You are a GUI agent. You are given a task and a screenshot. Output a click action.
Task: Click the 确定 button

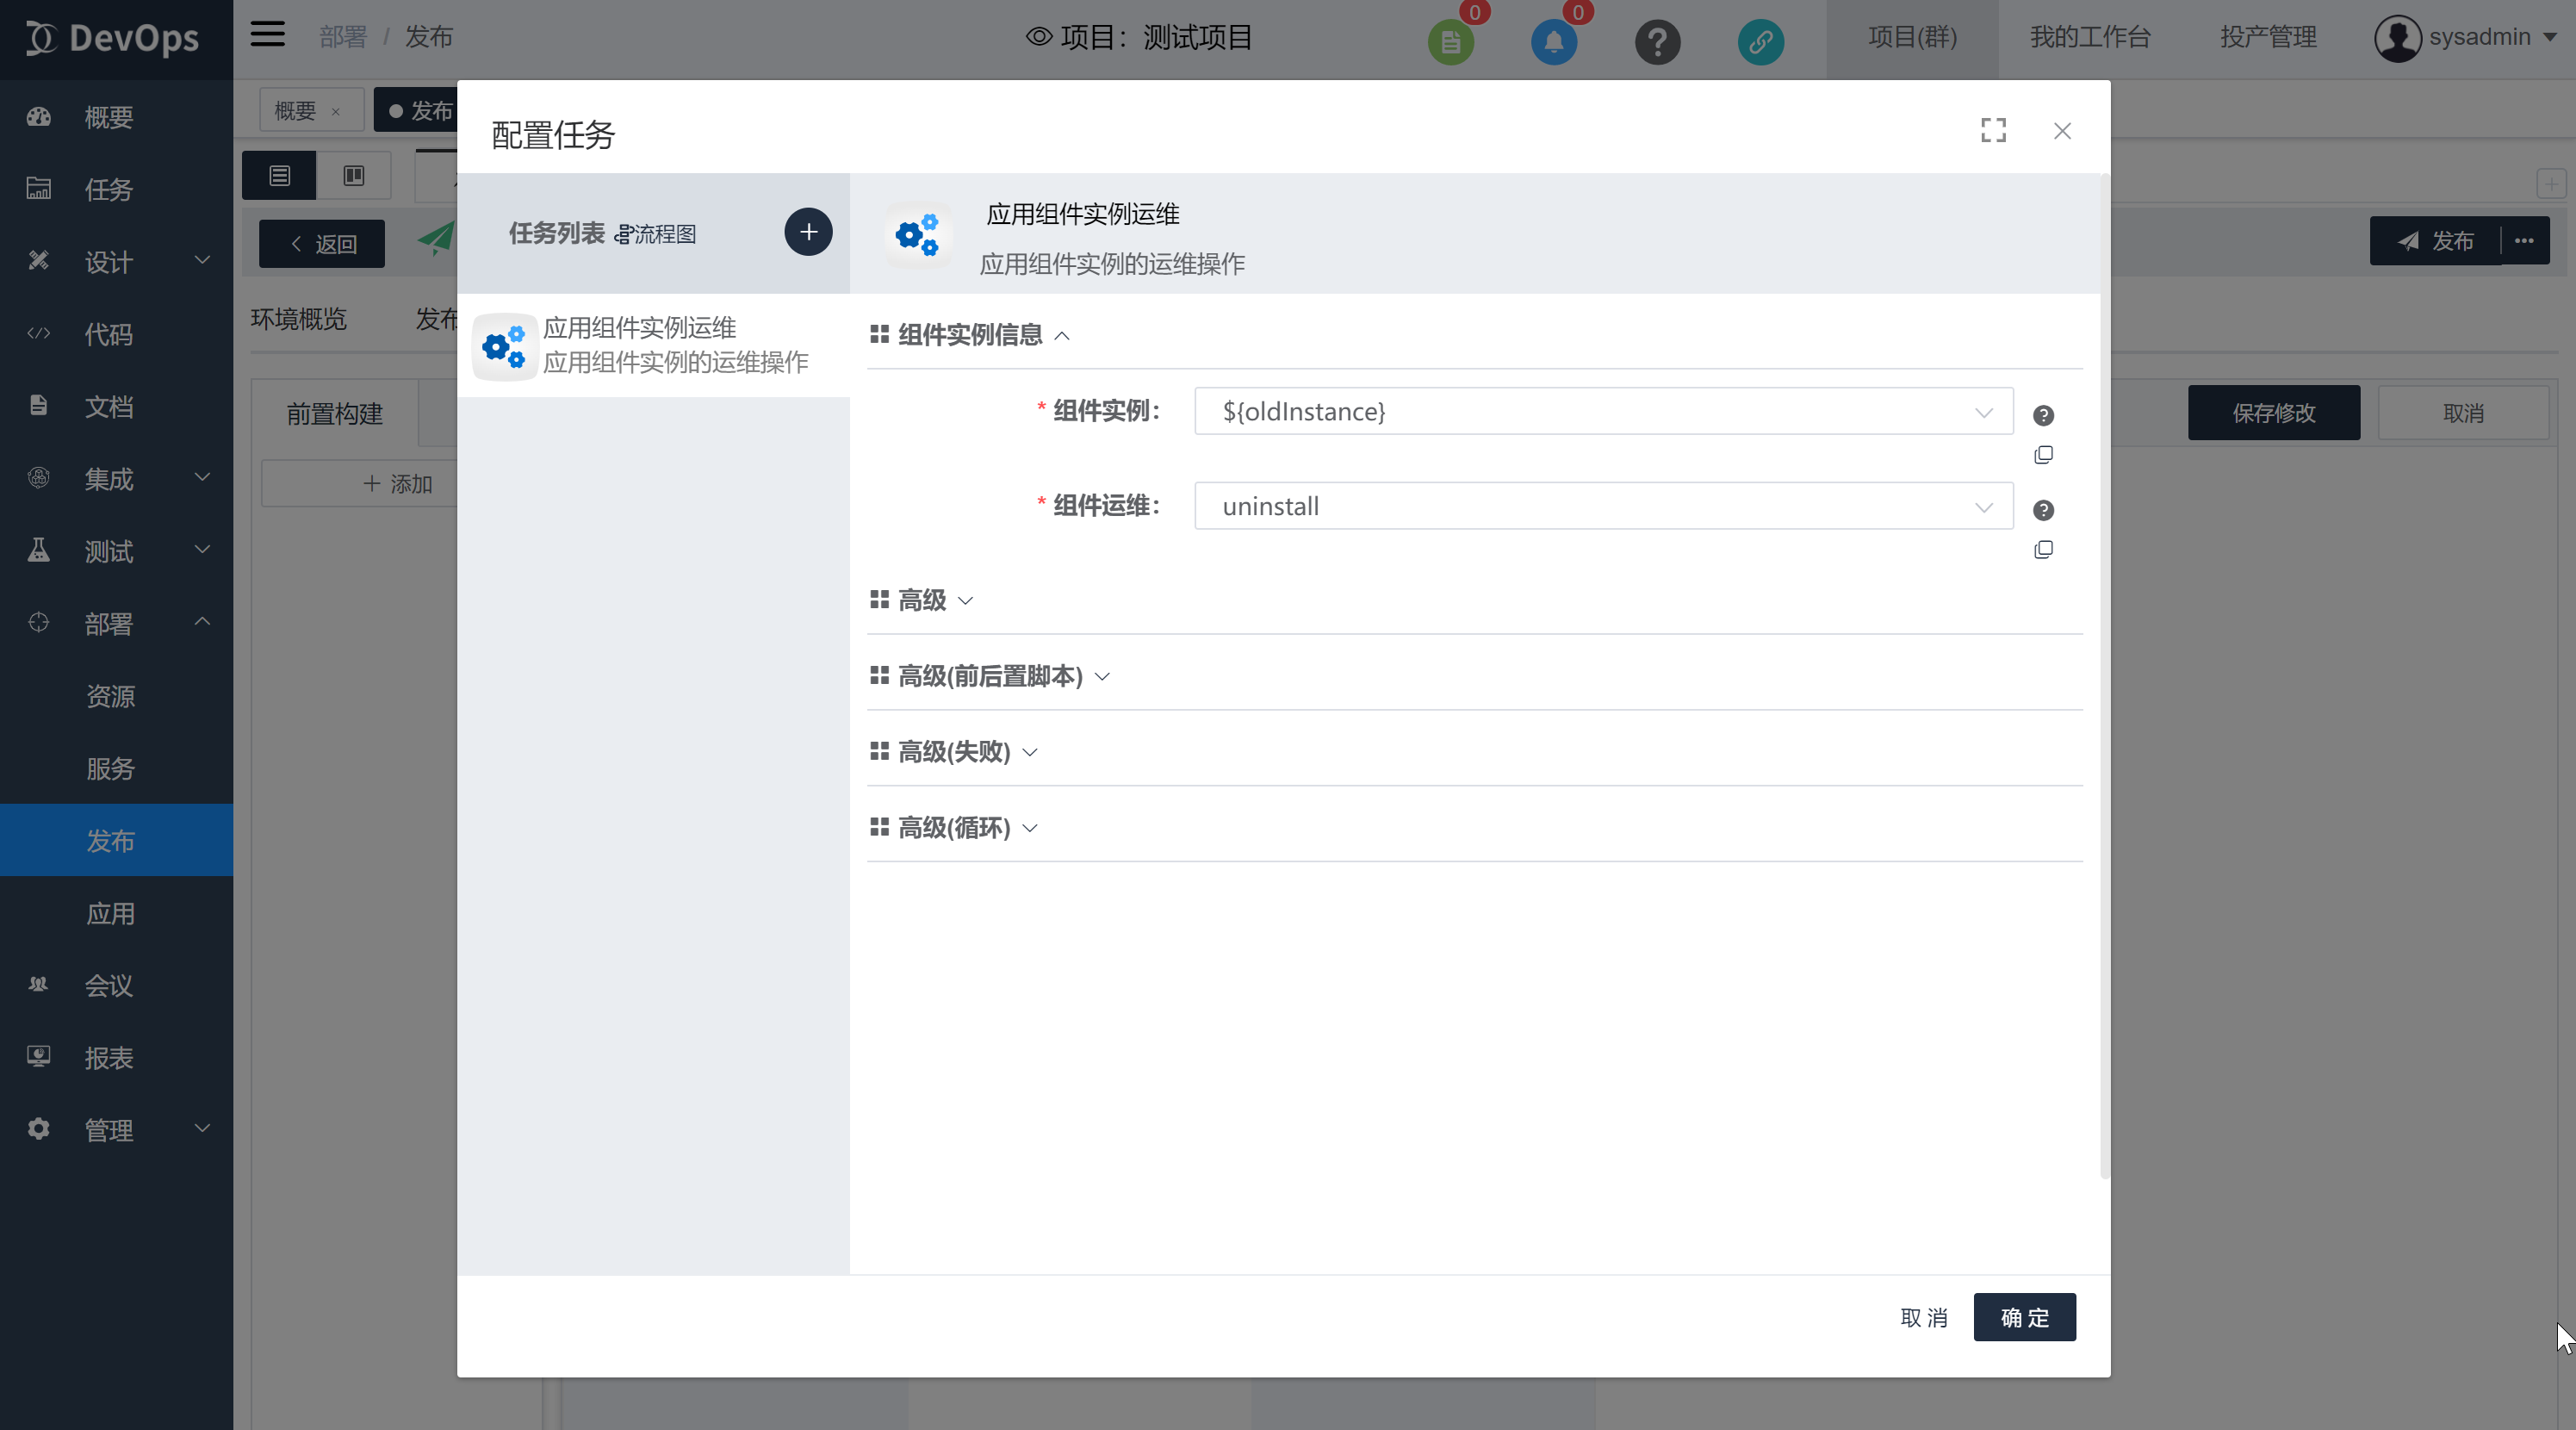tap(2024, 1317)
